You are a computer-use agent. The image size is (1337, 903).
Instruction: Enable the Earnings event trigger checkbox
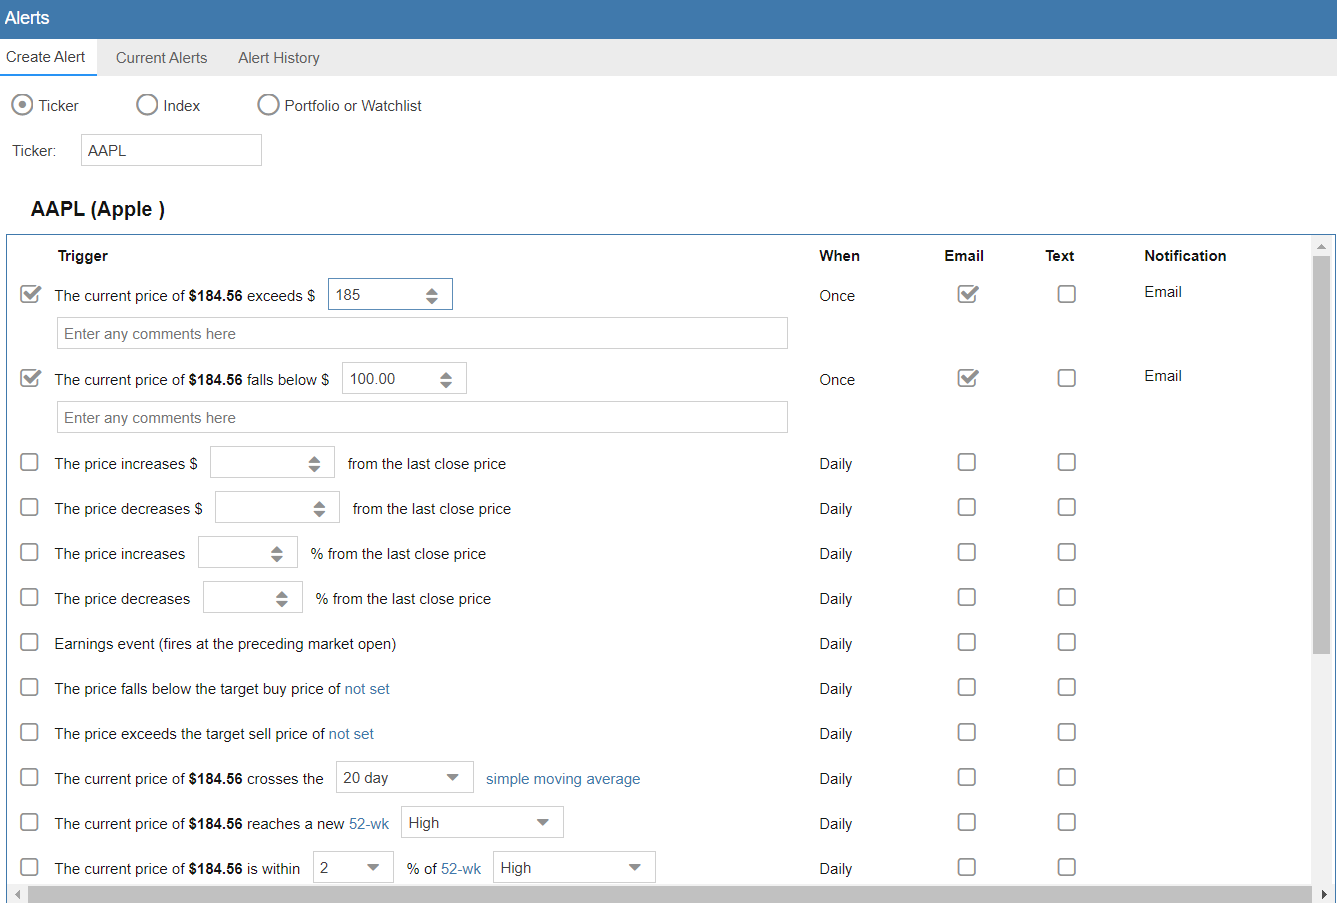point(30,642)
